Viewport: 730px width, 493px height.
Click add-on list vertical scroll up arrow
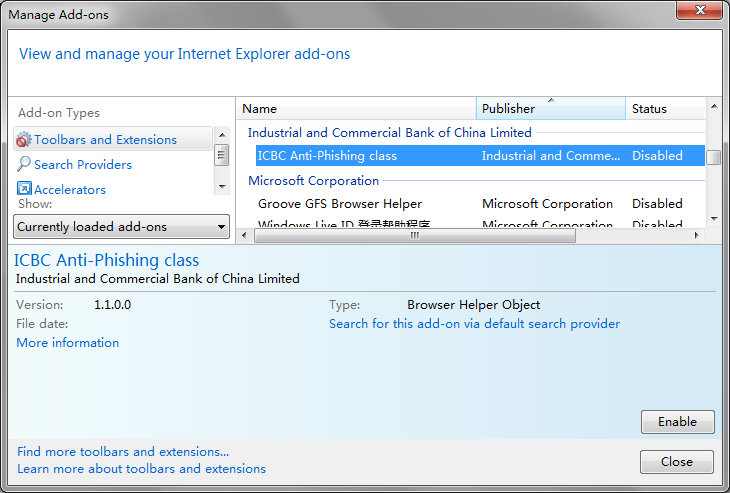pyautogui.click(x=714, y=107)
